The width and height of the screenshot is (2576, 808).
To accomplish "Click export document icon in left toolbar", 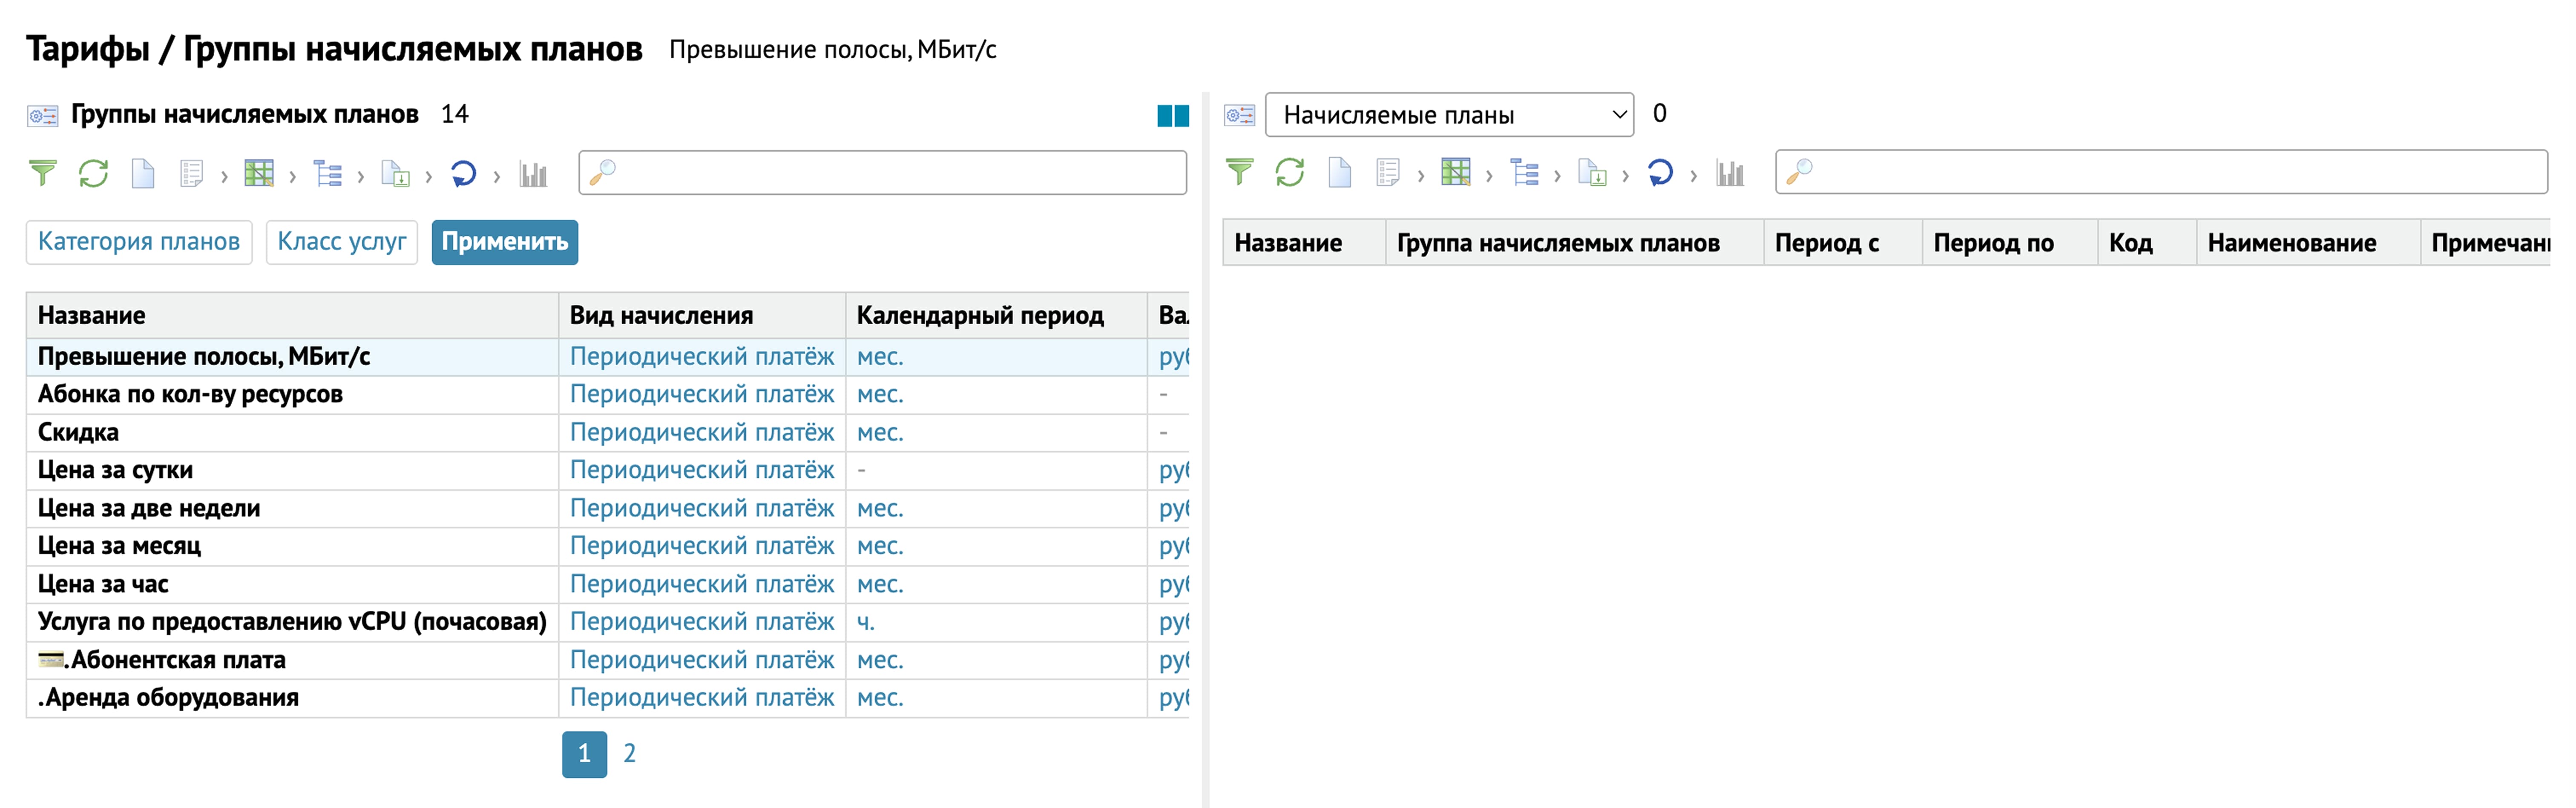I will [x=395, y=174].
